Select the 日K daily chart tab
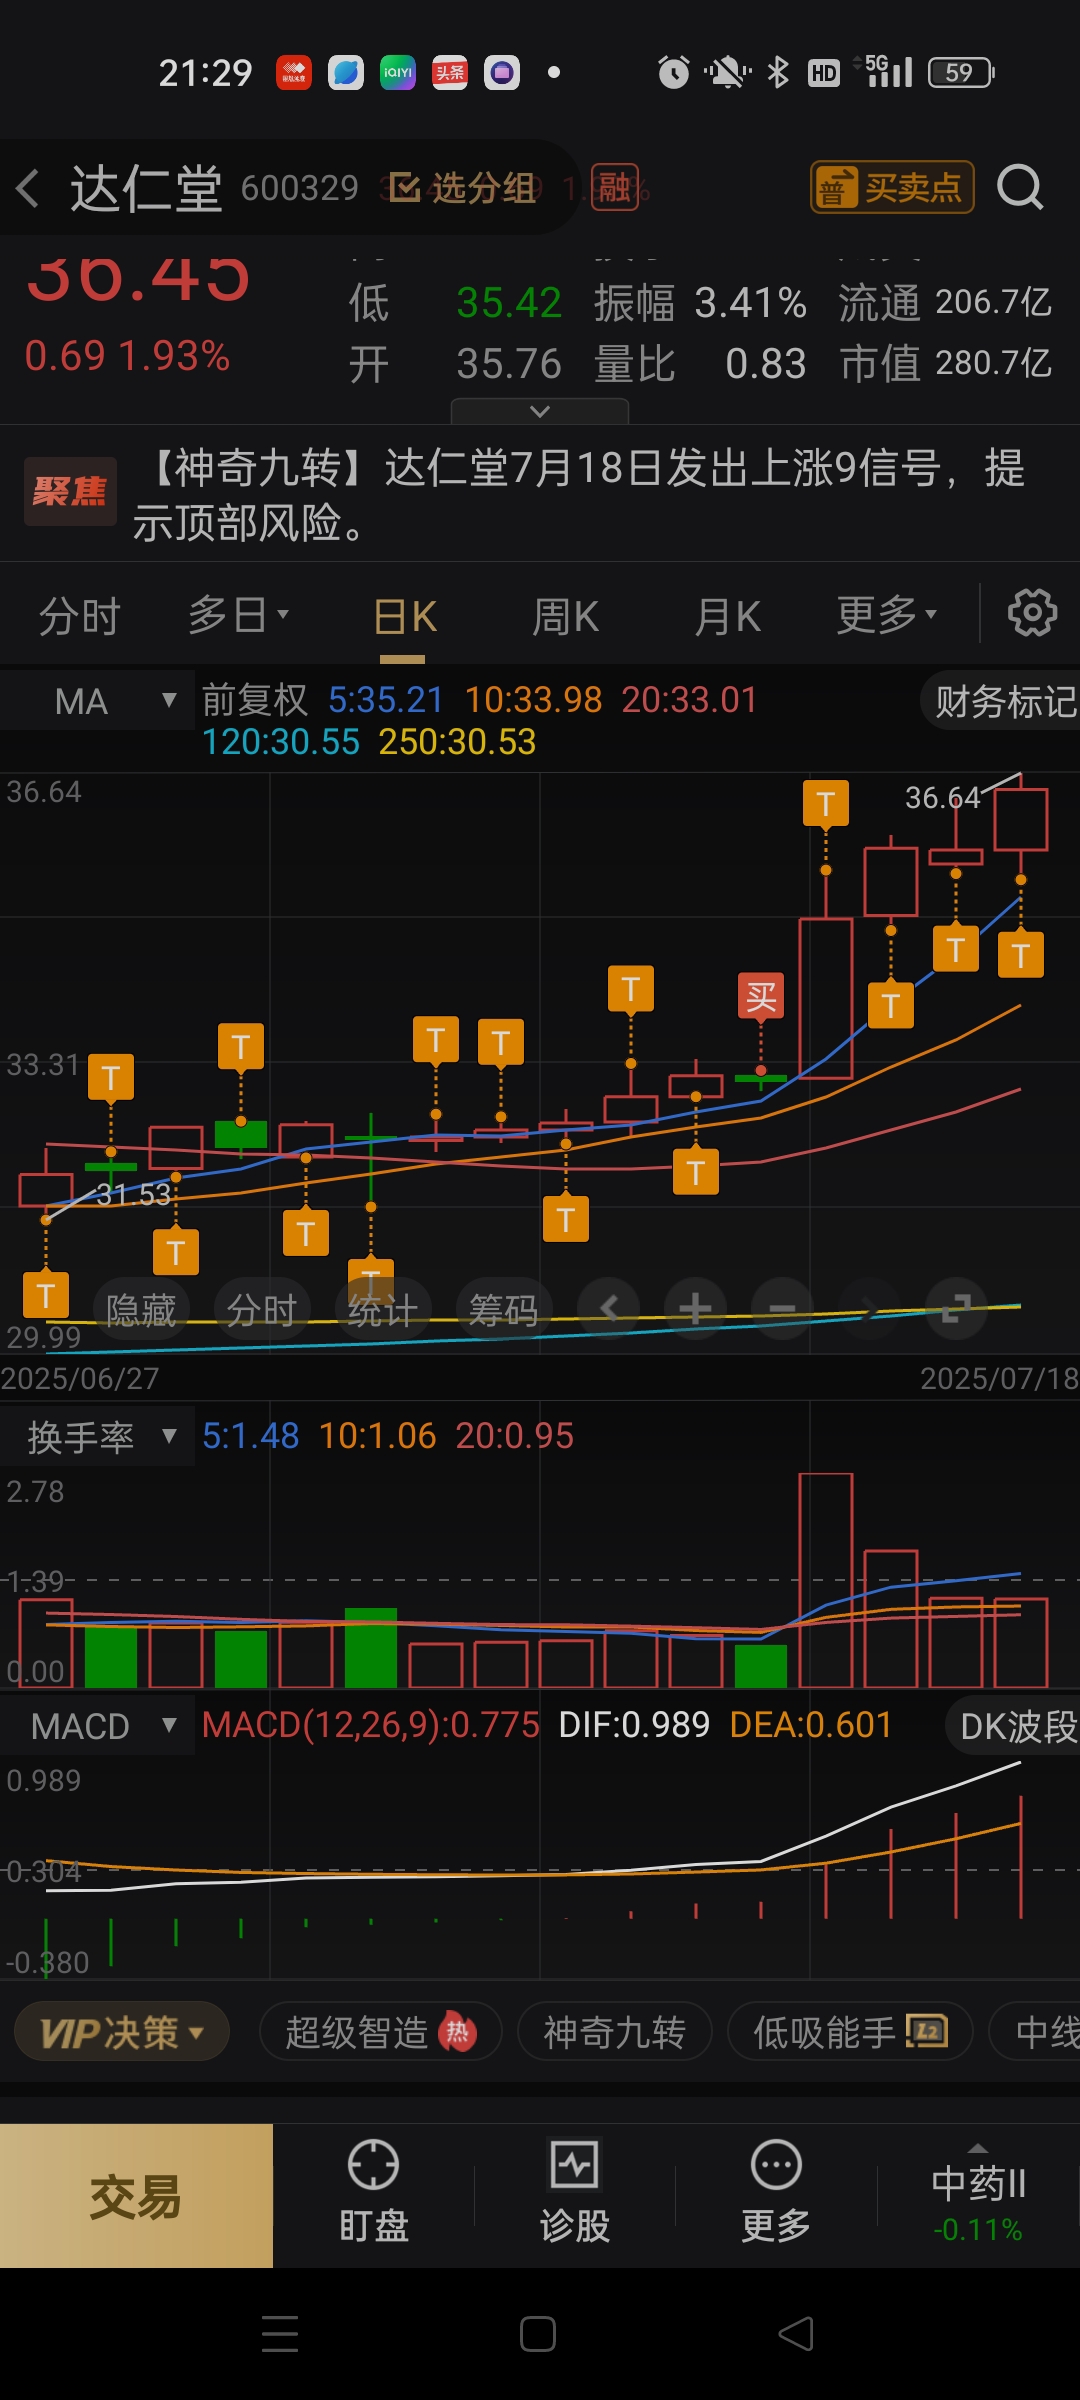Screen dimensions: 1080x2400 coord(404,617)
